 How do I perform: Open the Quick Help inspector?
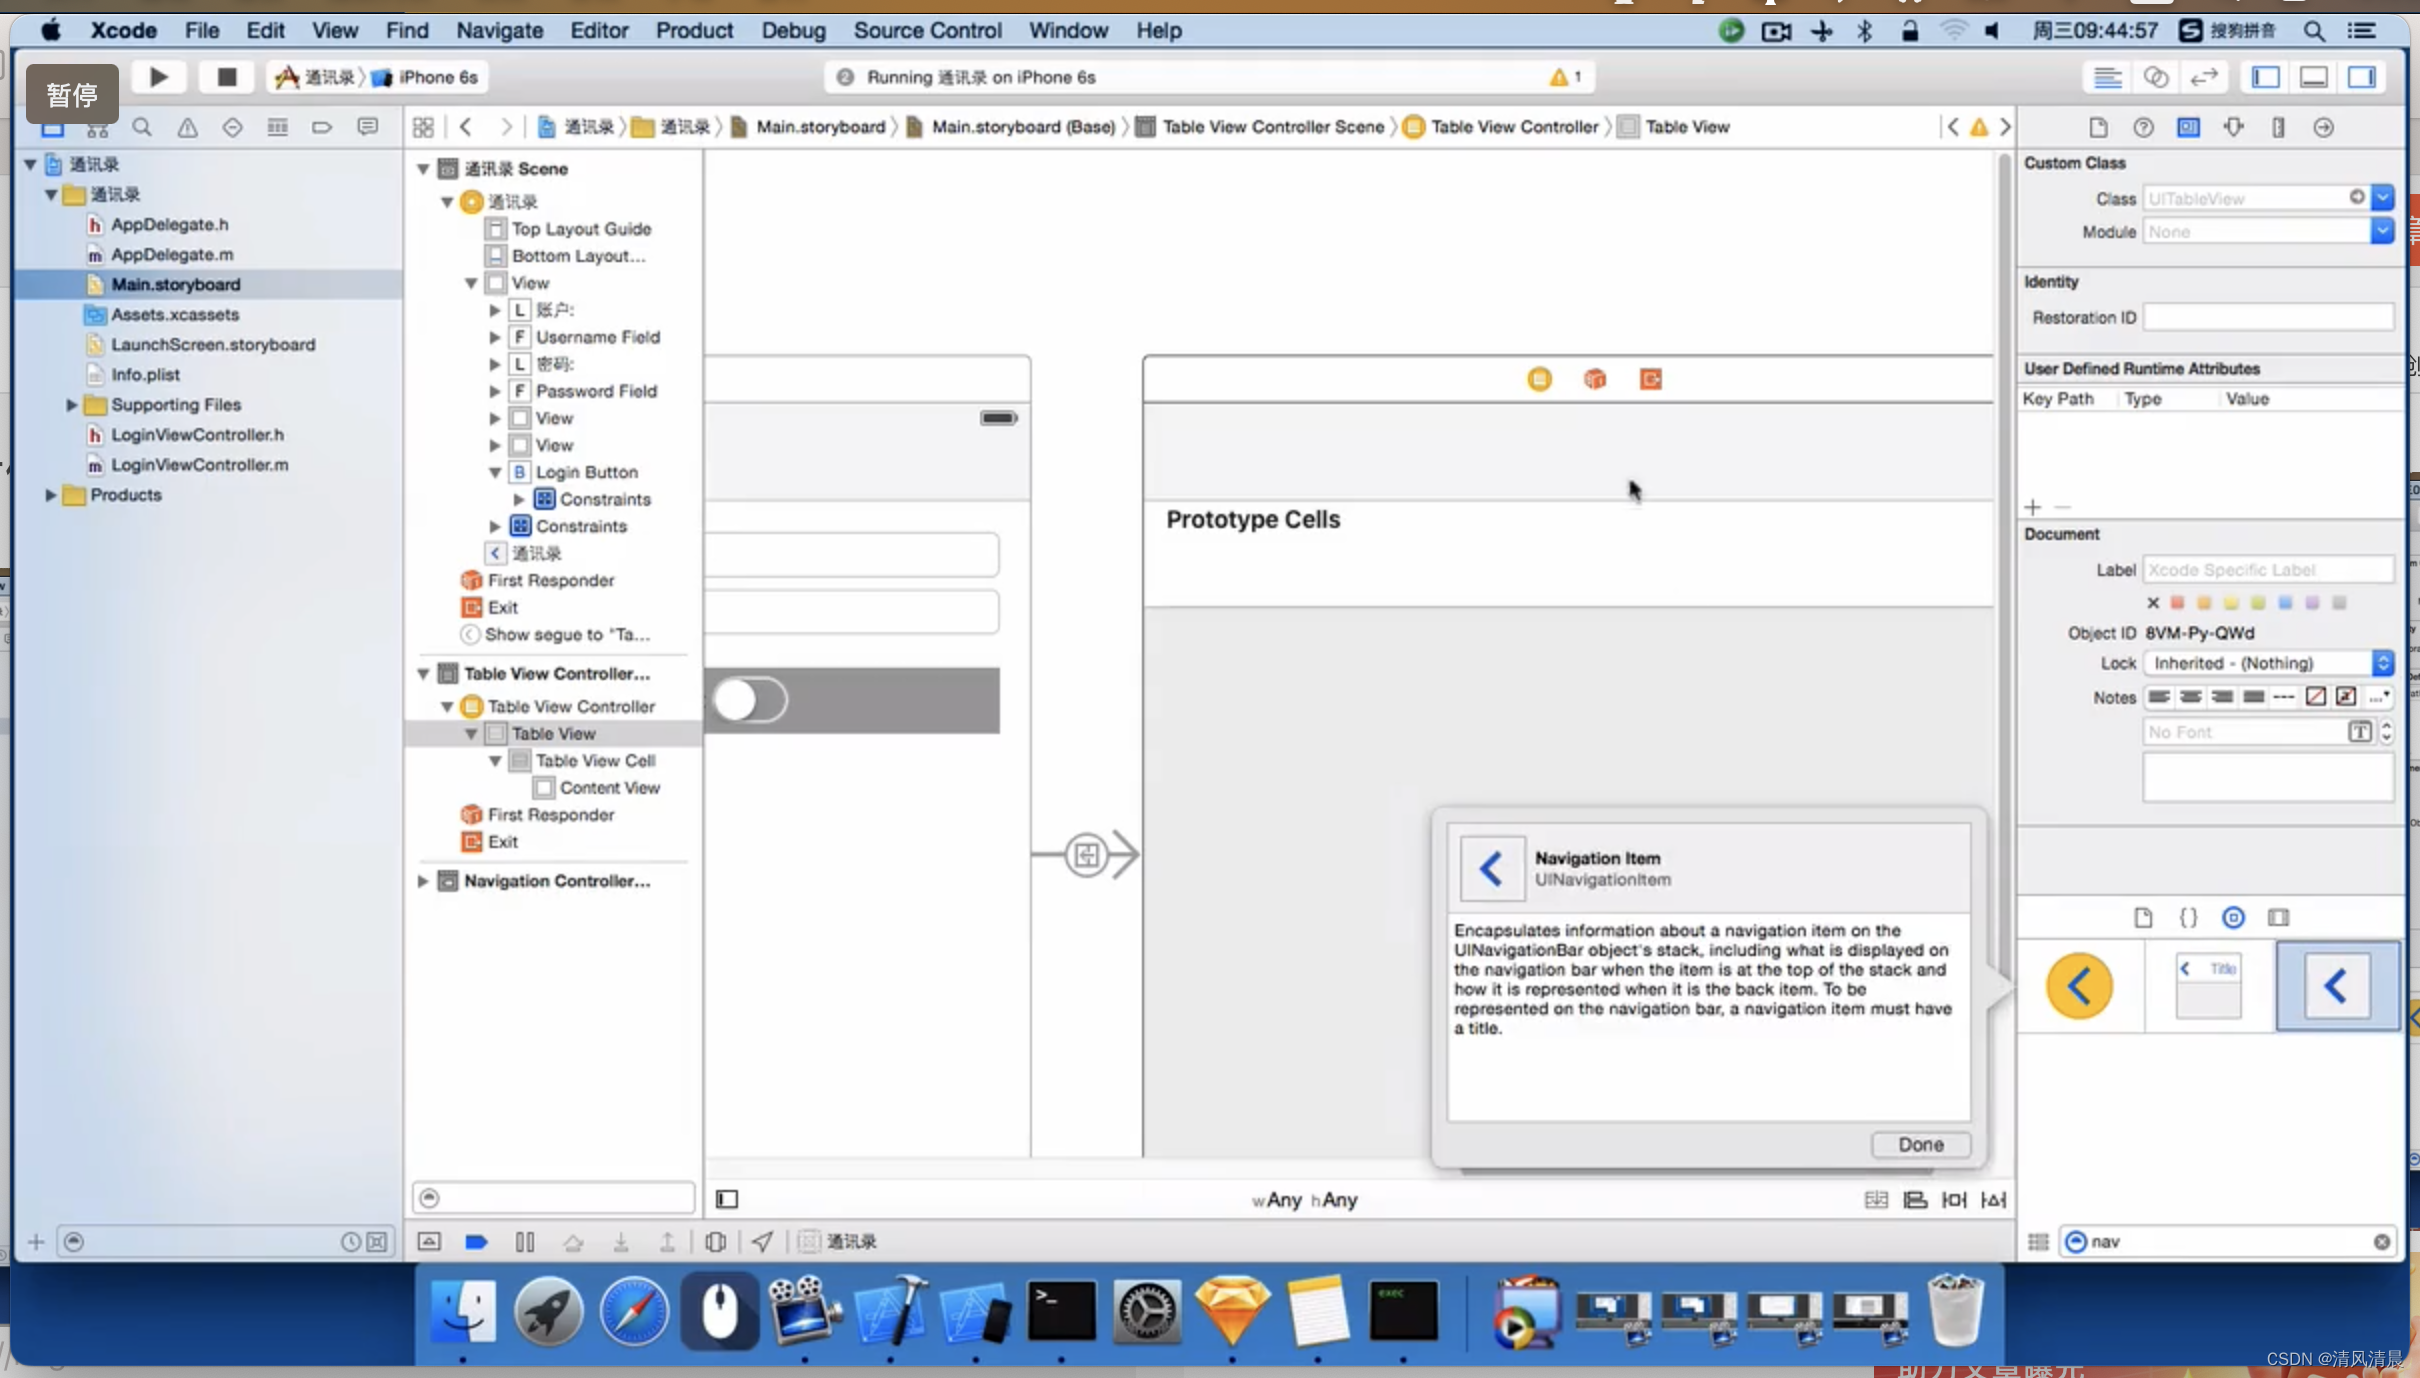point(2143,127)
